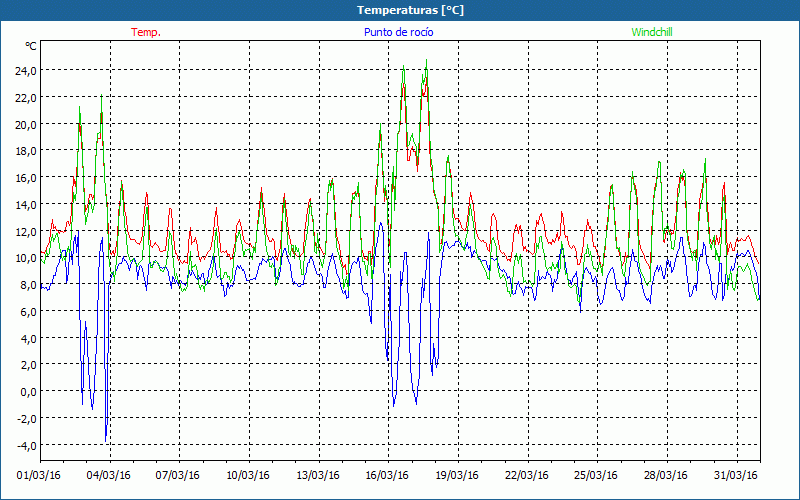The height and width of the screenshot is (500, 800).
Task: Select the red 'Temp.' legend label
Action: 146,32
